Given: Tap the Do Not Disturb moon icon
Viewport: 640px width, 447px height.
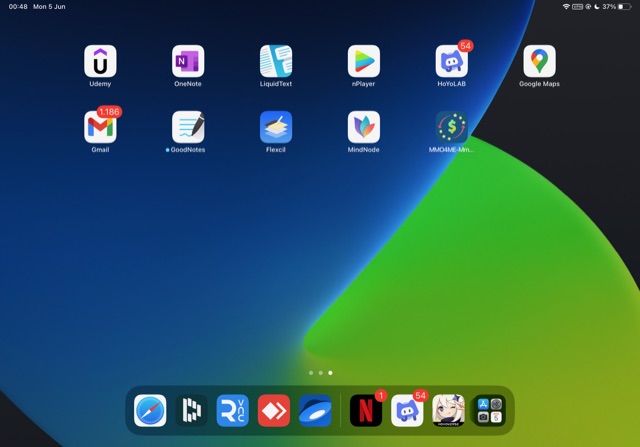Looking at the screenshot, I should pyautogui.click(x=597, y=7).
